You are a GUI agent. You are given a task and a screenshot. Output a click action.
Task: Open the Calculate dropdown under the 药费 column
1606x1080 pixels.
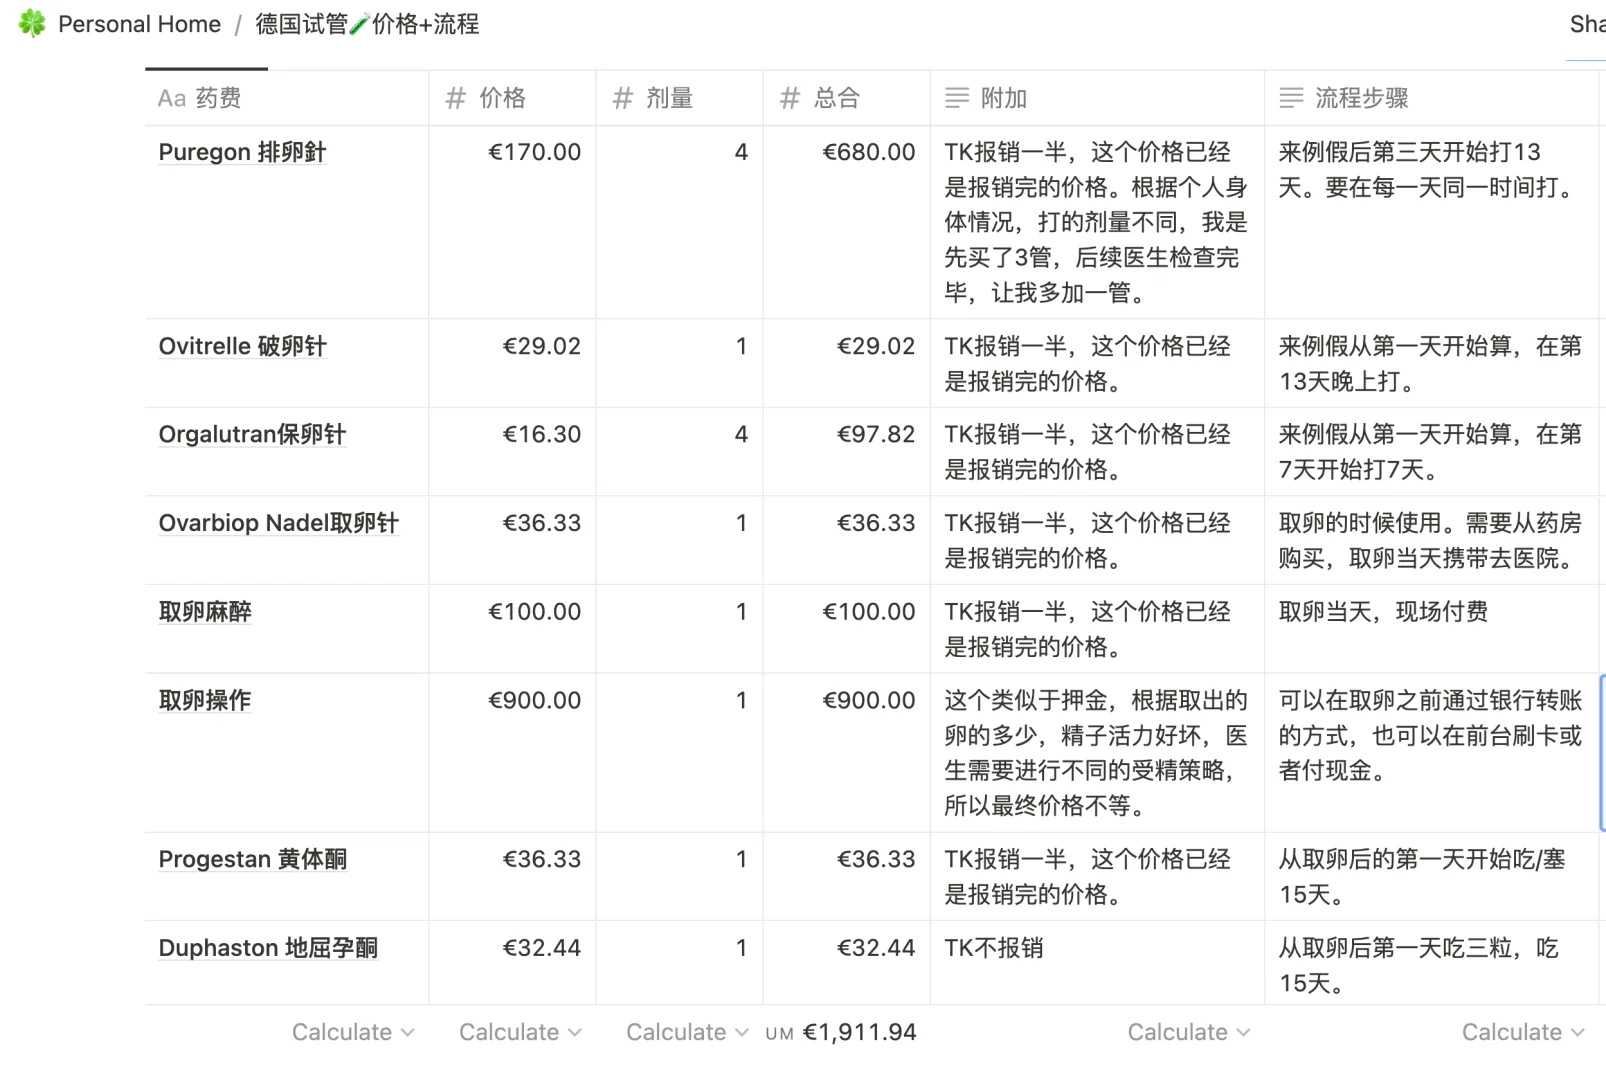coord(352,1031)
